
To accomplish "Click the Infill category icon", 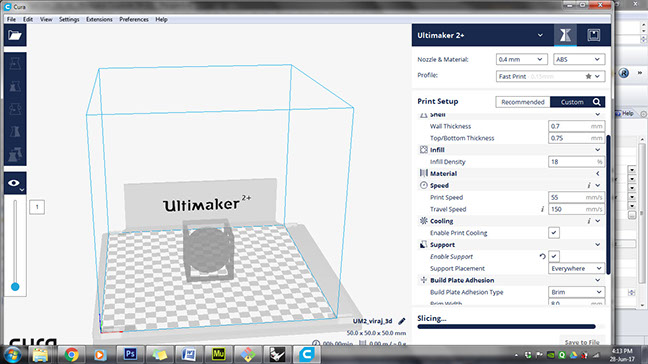I will point(424,150).
